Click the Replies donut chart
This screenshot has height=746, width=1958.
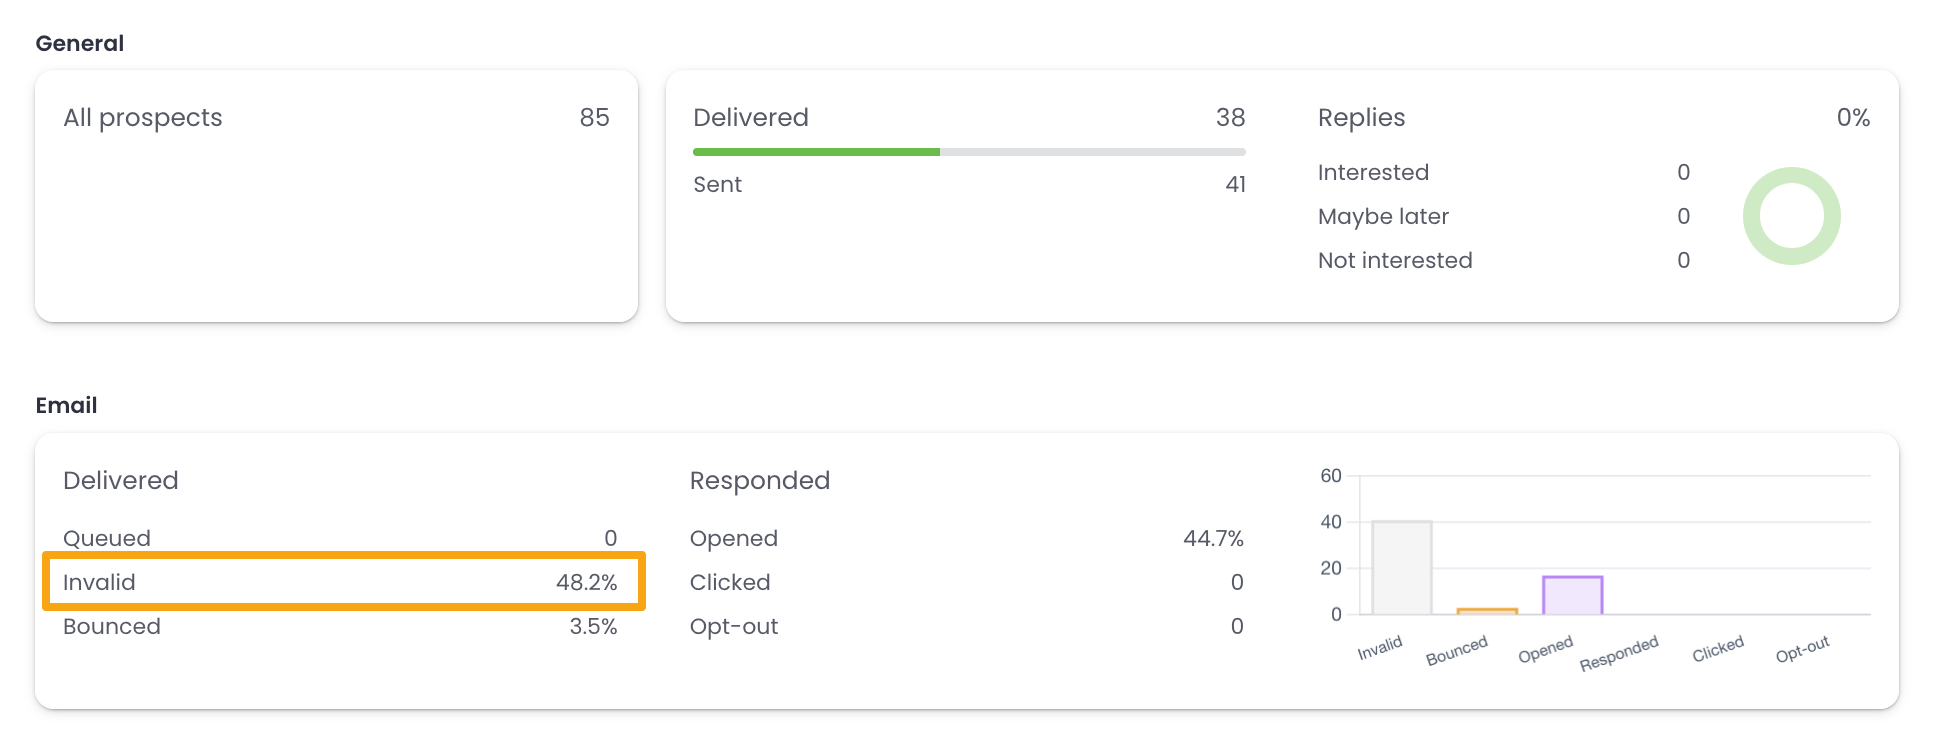coord(1791,214)
